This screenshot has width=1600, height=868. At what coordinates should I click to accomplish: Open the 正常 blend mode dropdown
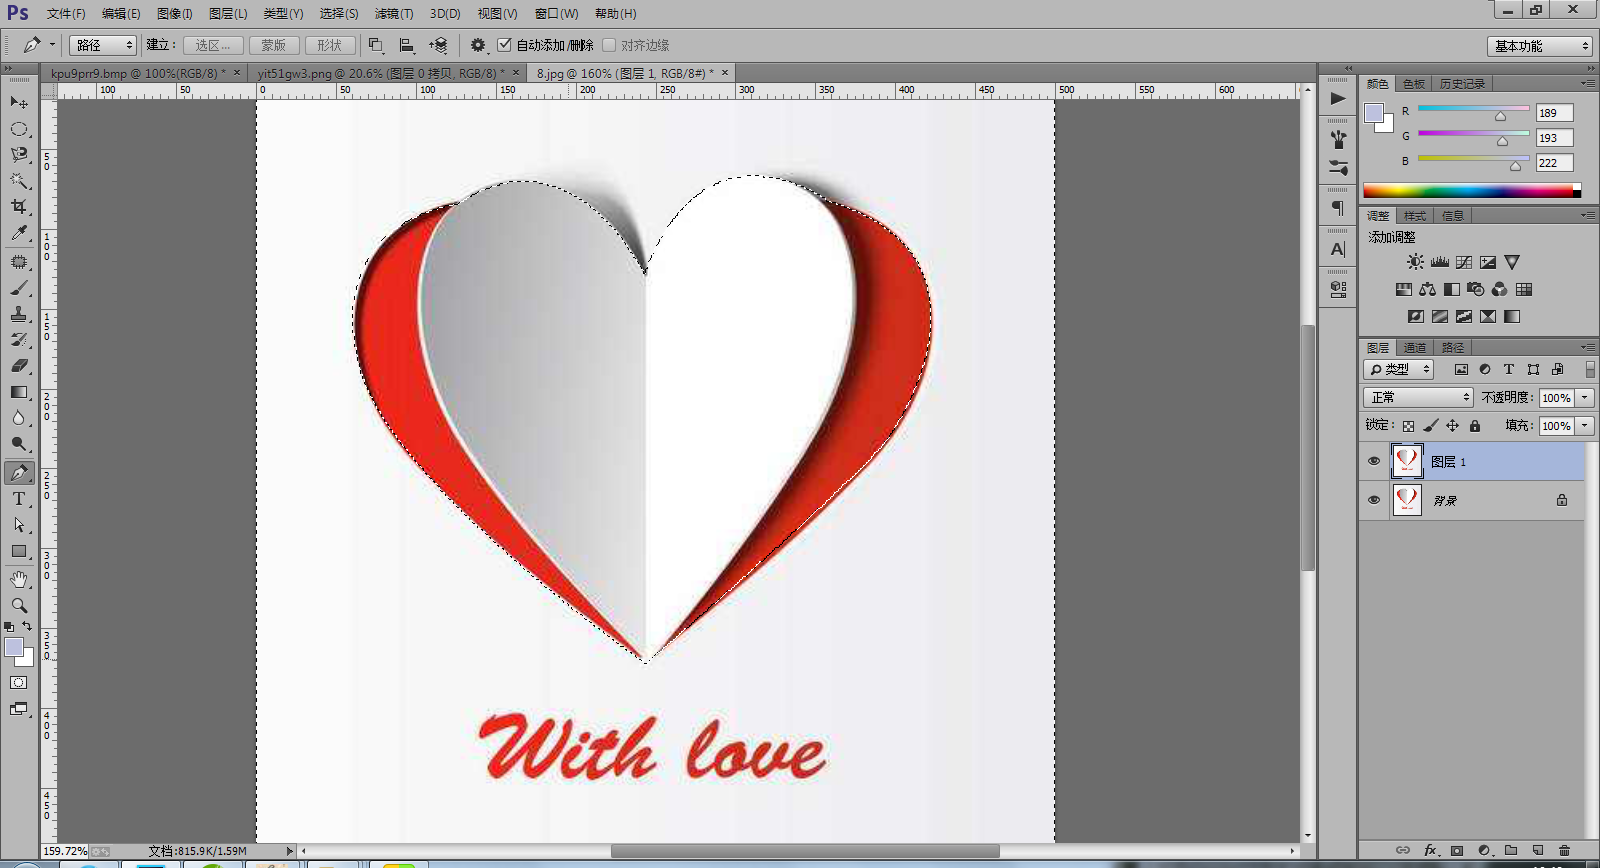click(x=1418, y=397)
